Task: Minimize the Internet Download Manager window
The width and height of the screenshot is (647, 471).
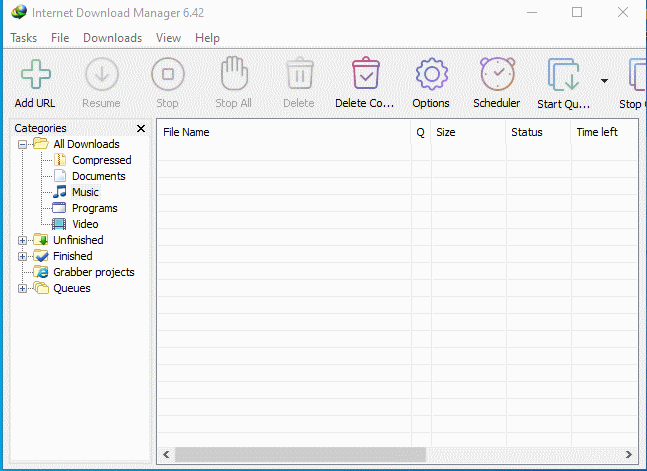Action: pos(532,12)
